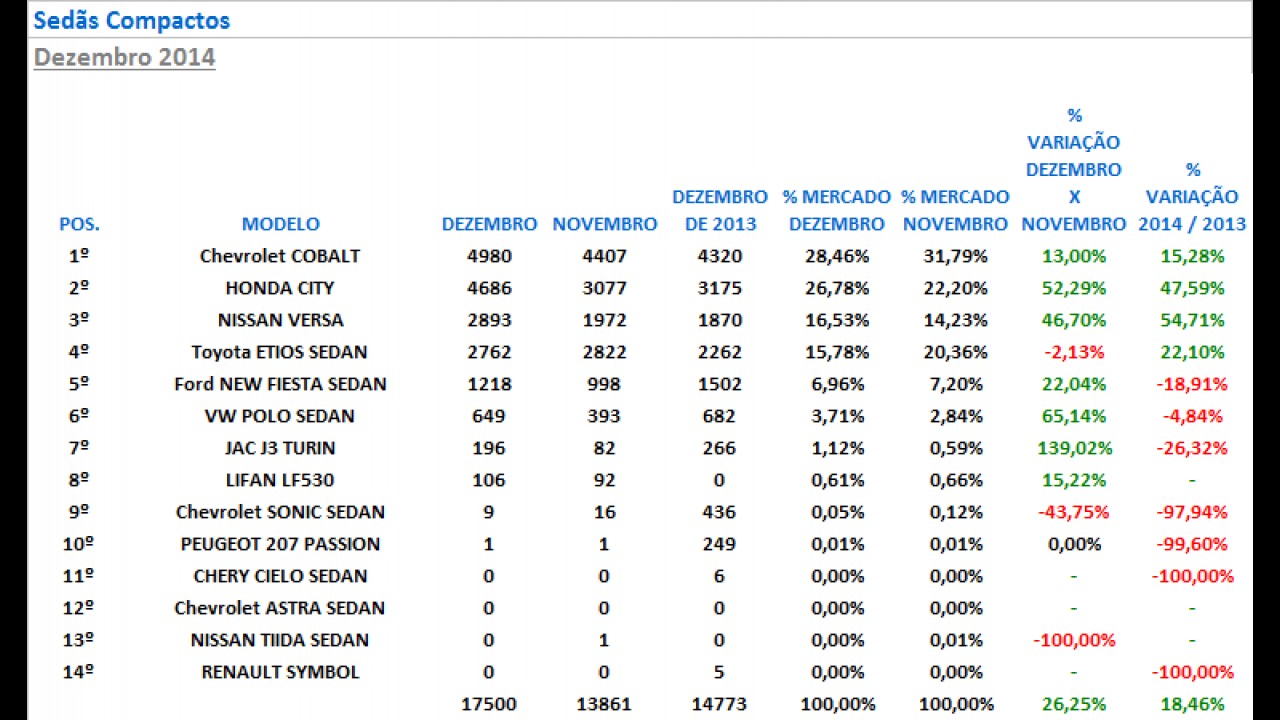1280x720 pixels.
Task: Select the 'RENAULT SYMBOL' model cell
Action: (280, 672)
